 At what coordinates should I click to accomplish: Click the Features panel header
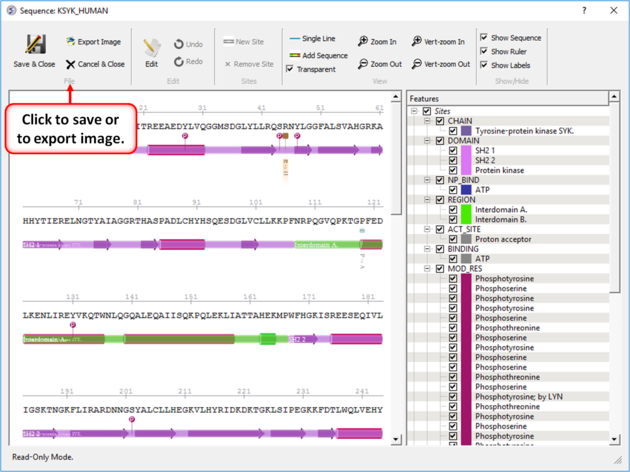[x=508, y=98]
